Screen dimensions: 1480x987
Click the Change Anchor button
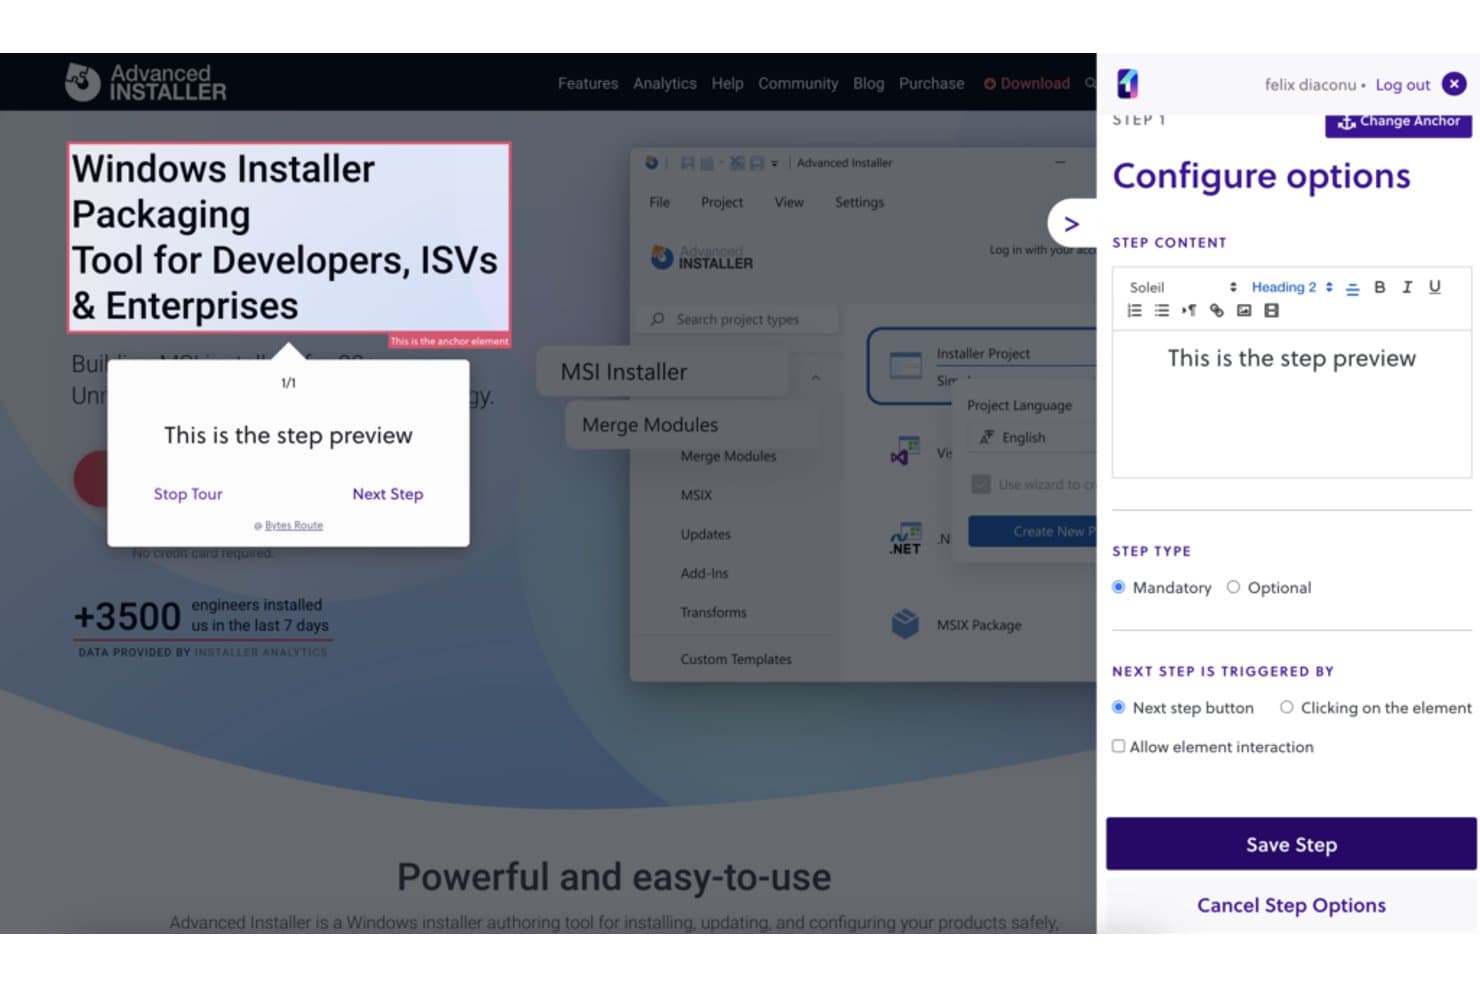click(1398, 122)
